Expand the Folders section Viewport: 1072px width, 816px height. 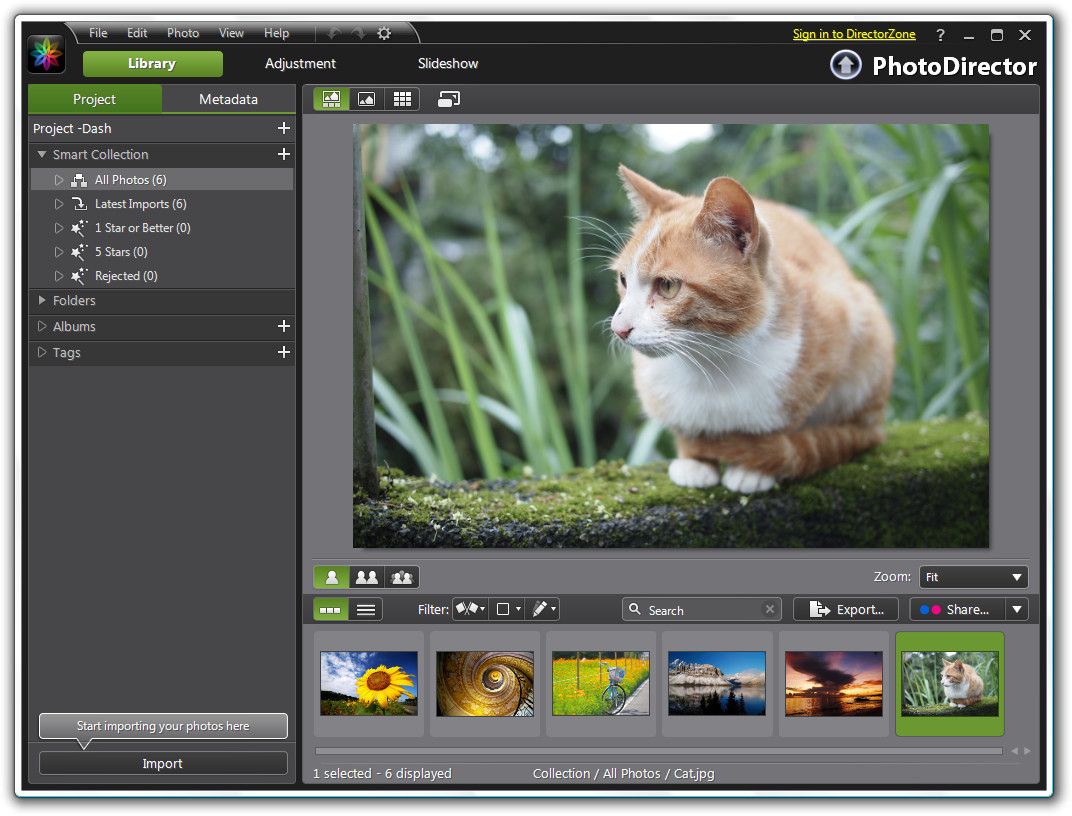pos(74,300)
